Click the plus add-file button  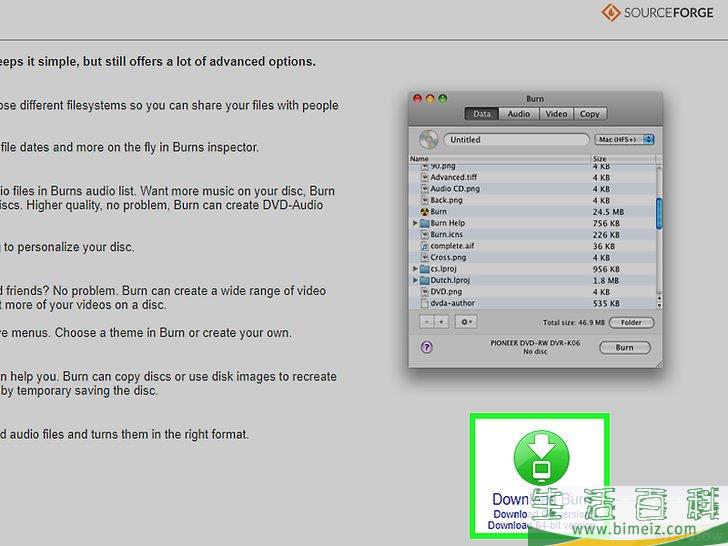point(442,322)
